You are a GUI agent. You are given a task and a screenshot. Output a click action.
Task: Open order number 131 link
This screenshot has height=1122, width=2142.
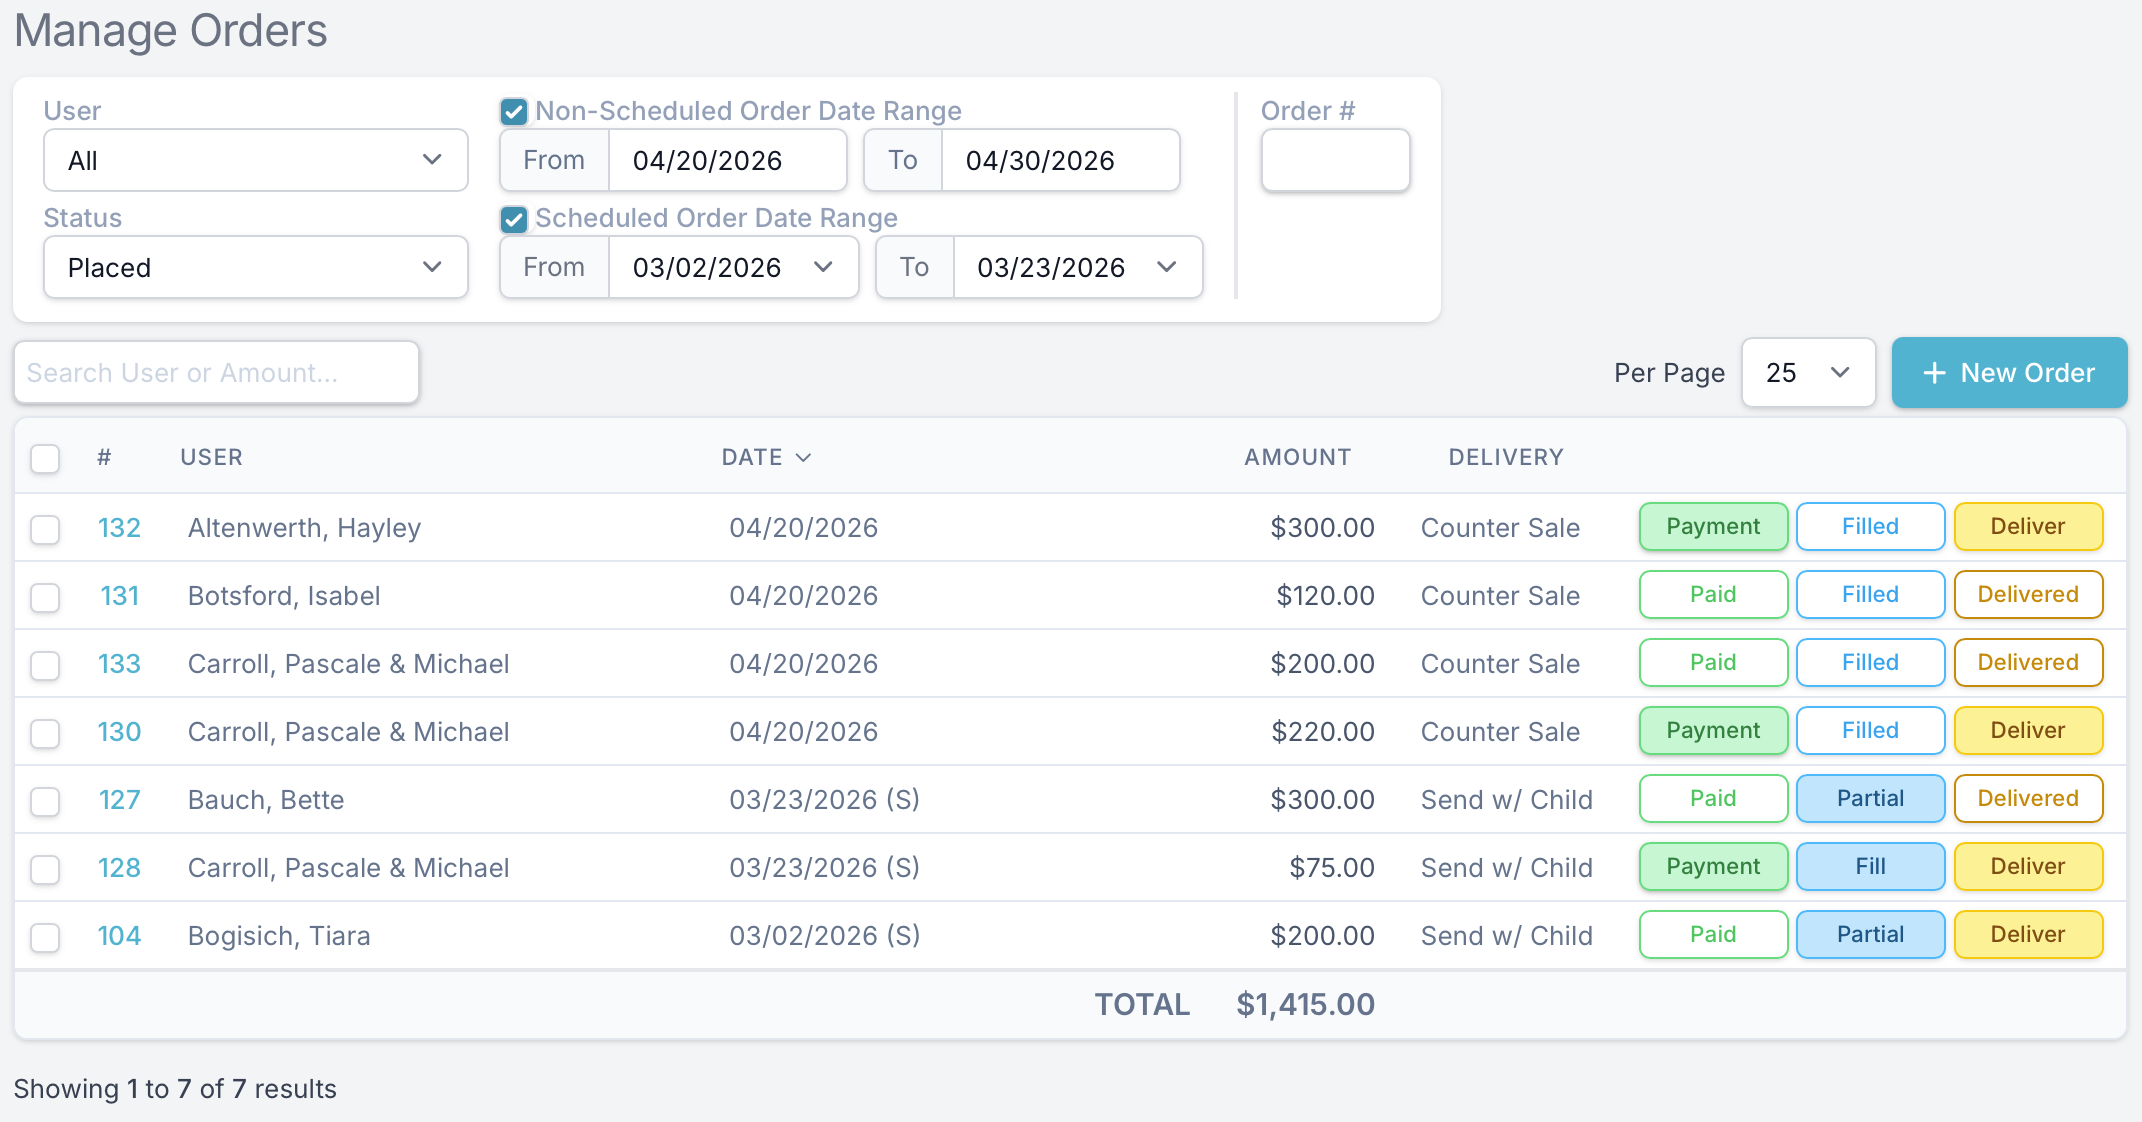(x=119, y=596)
